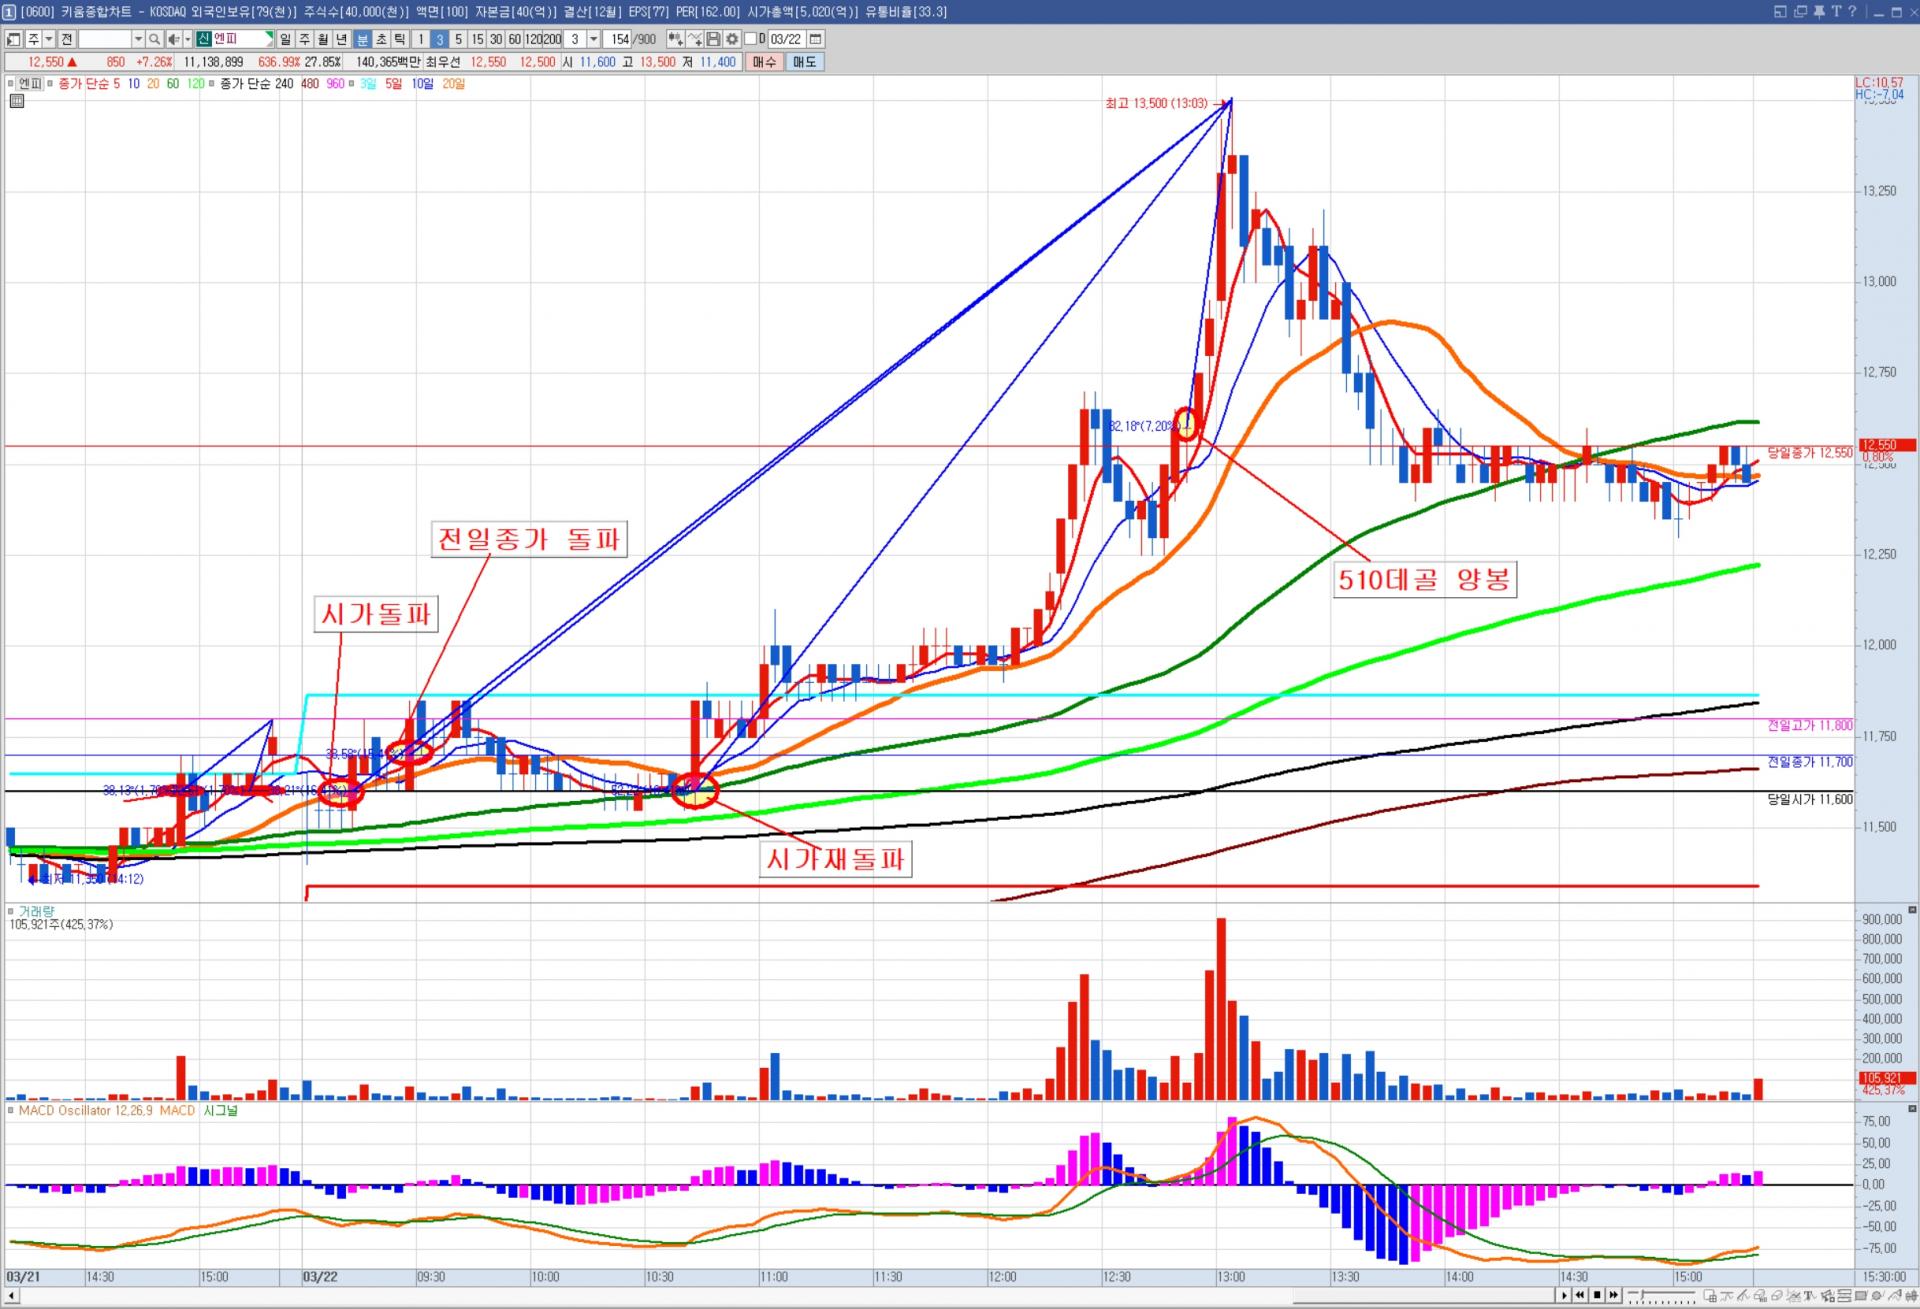Click the red 매수 buy button

764,62
